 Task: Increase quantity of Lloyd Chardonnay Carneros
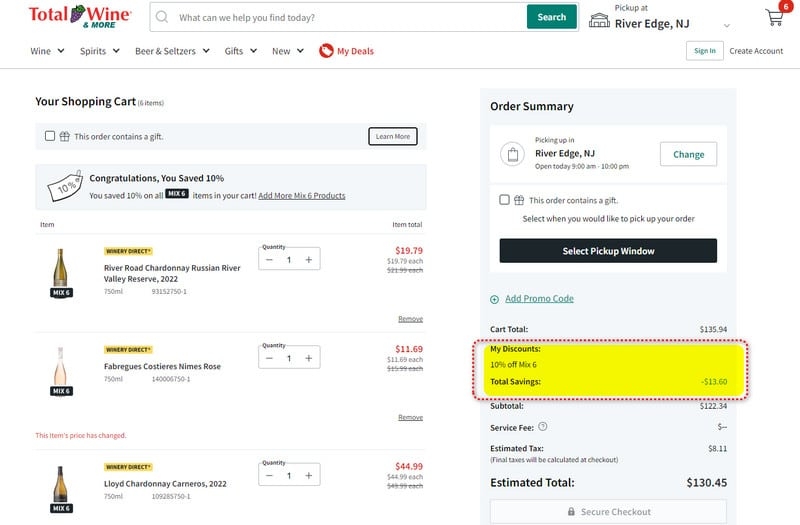[309, 476]
